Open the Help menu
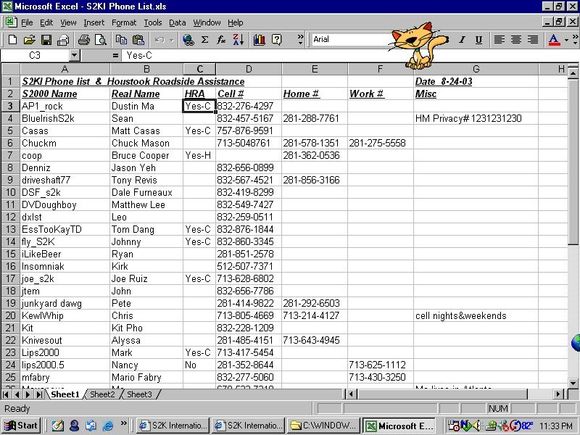The width and height of the screenshot is (580, 435). (235, 23)
